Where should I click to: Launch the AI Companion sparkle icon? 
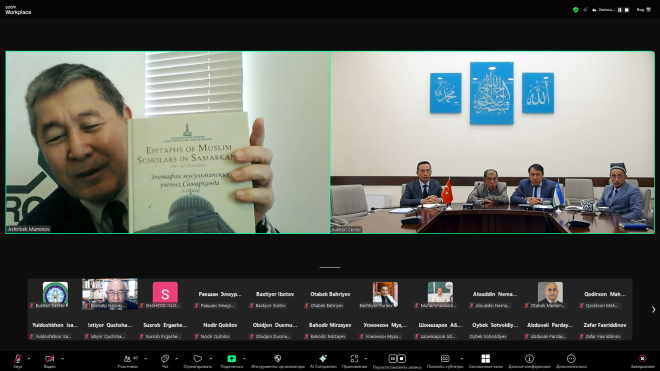(323, 359)
